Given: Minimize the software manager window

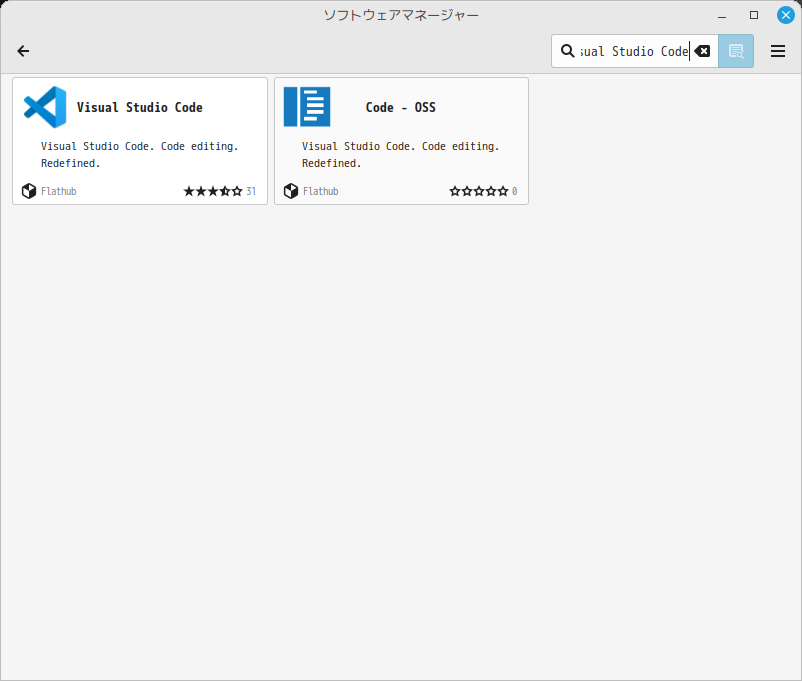Looking at the screenshot, I should click(x=722, y=15).
